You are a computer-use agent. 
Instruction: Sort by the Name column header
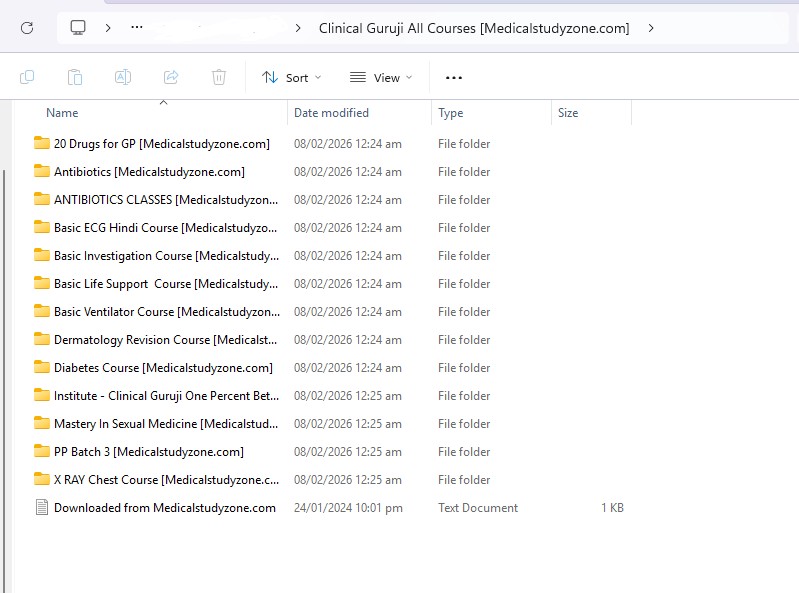(x=62, y=113)
